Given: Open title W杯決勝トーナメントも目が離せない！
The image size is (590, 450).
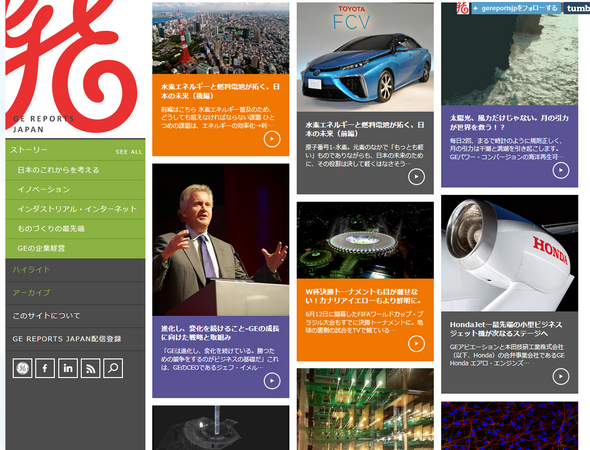Looking at the screenshot, I should click(364, 296).
